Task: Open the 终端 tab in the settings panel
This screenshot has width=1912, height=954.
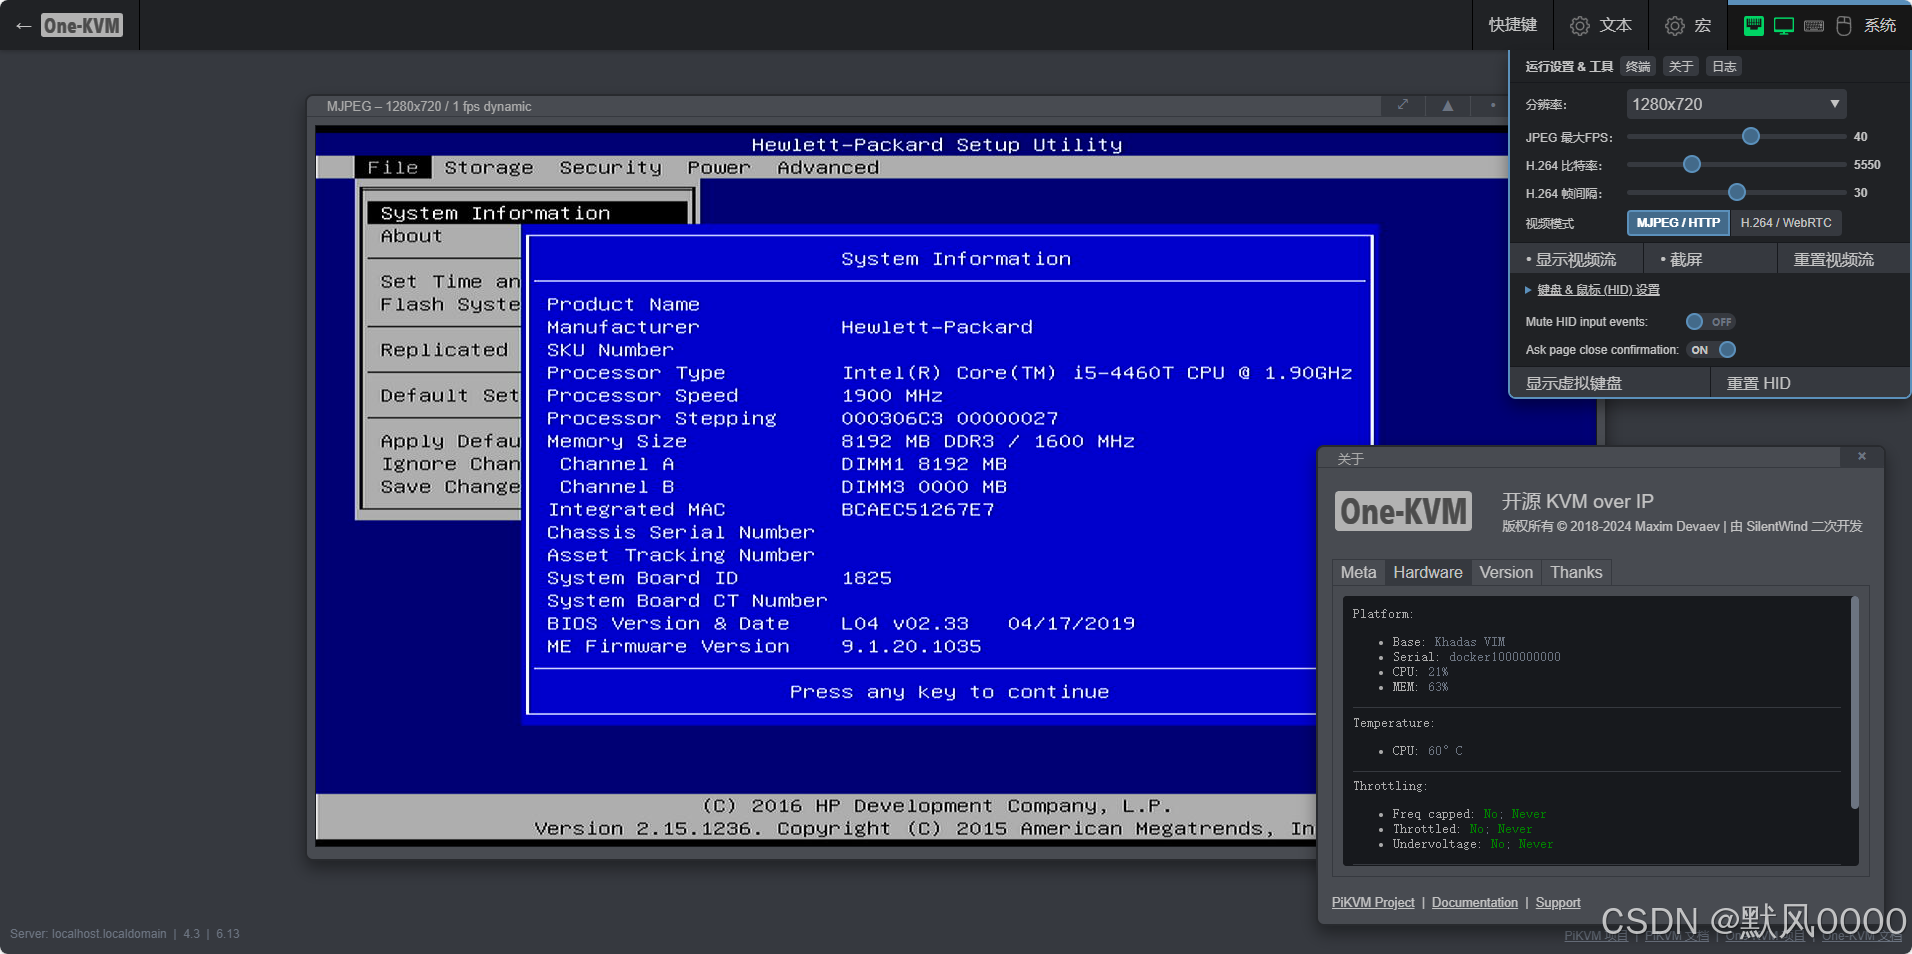Action: 1637,66
